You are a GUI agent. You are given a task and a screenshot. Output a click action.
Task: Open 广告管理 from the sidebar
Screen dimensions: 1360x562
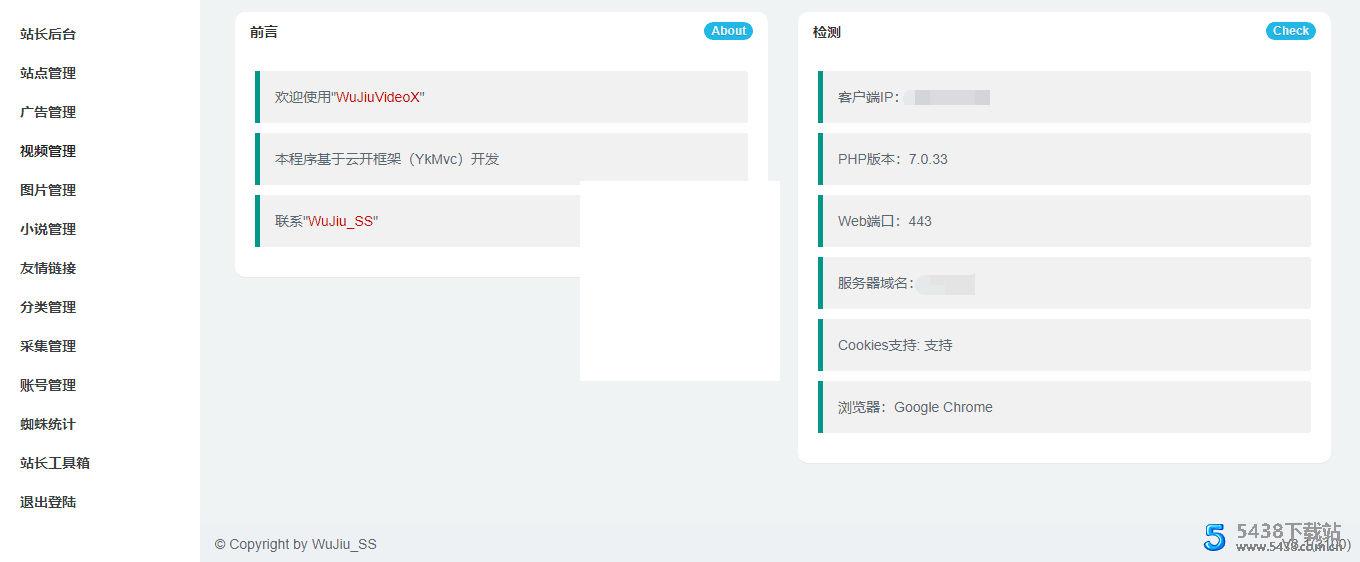[48, 112]
